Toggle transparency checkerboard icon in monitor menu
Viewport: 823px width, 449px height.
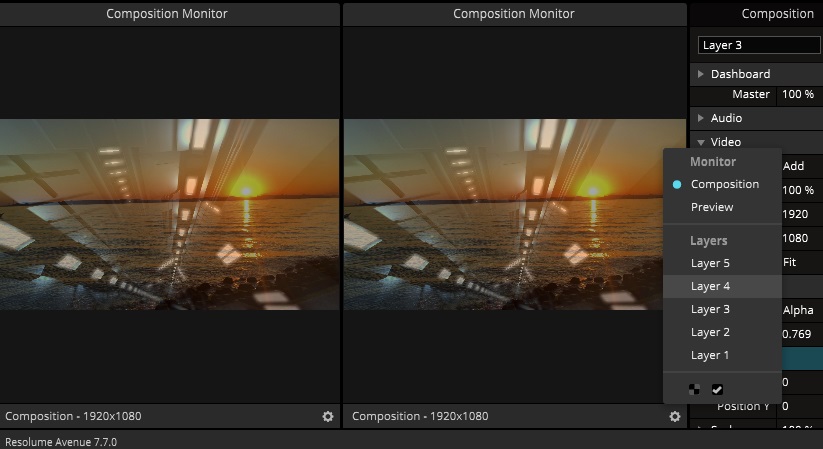(694, 389)
